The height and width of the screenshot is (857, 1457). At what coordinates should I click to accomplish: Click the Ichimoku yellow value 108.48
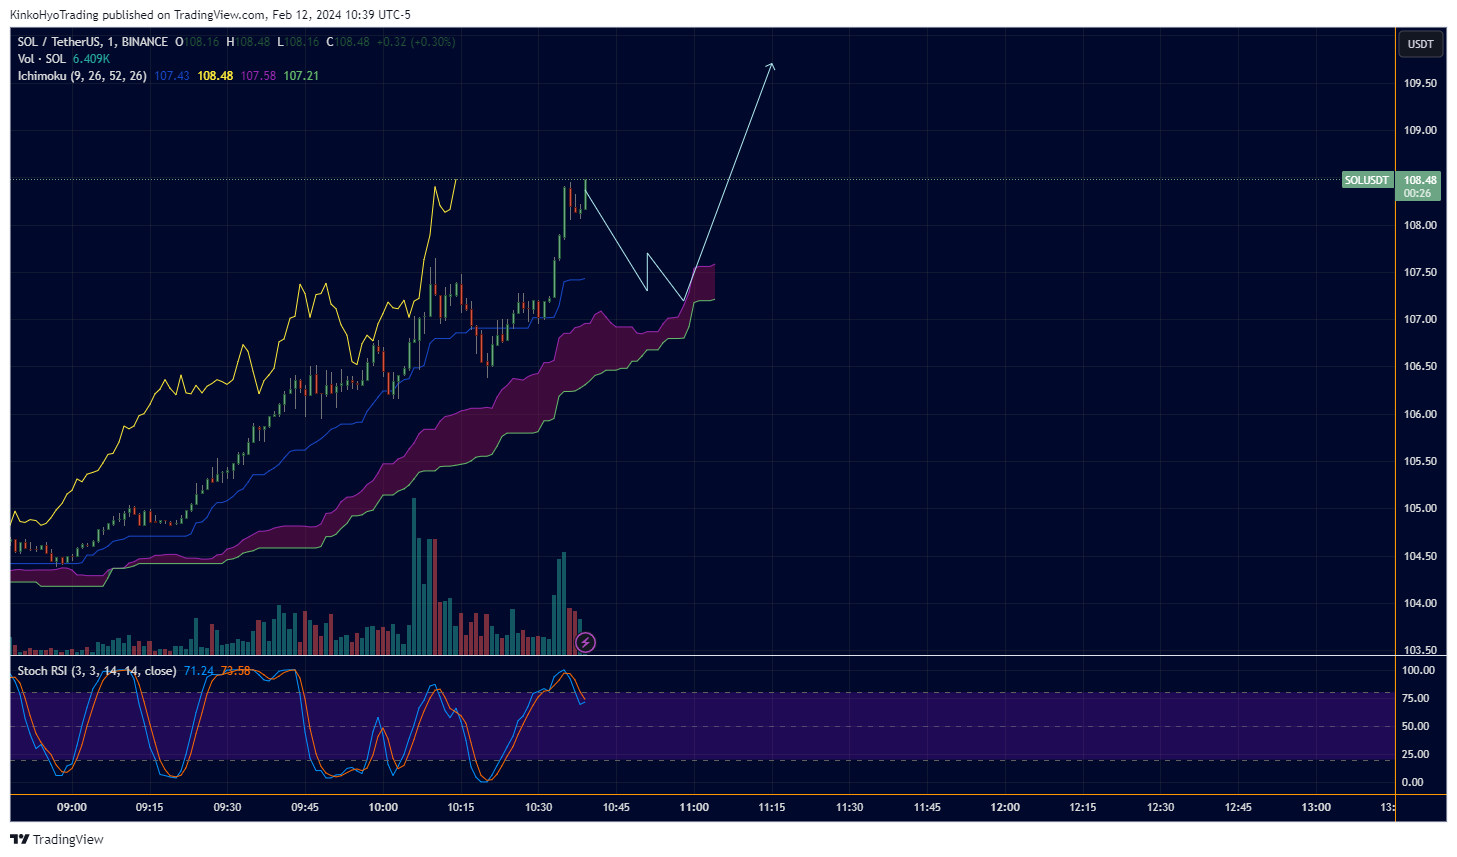[215, 76]
